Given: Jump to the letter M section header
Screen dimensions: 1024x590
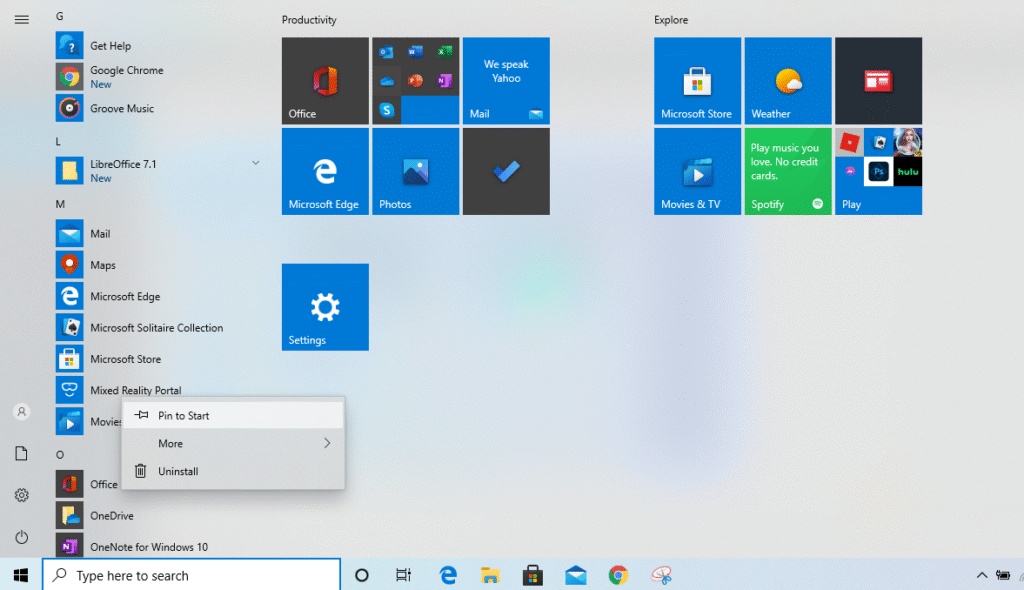Looking at the screenshot, I should (60, 205).
